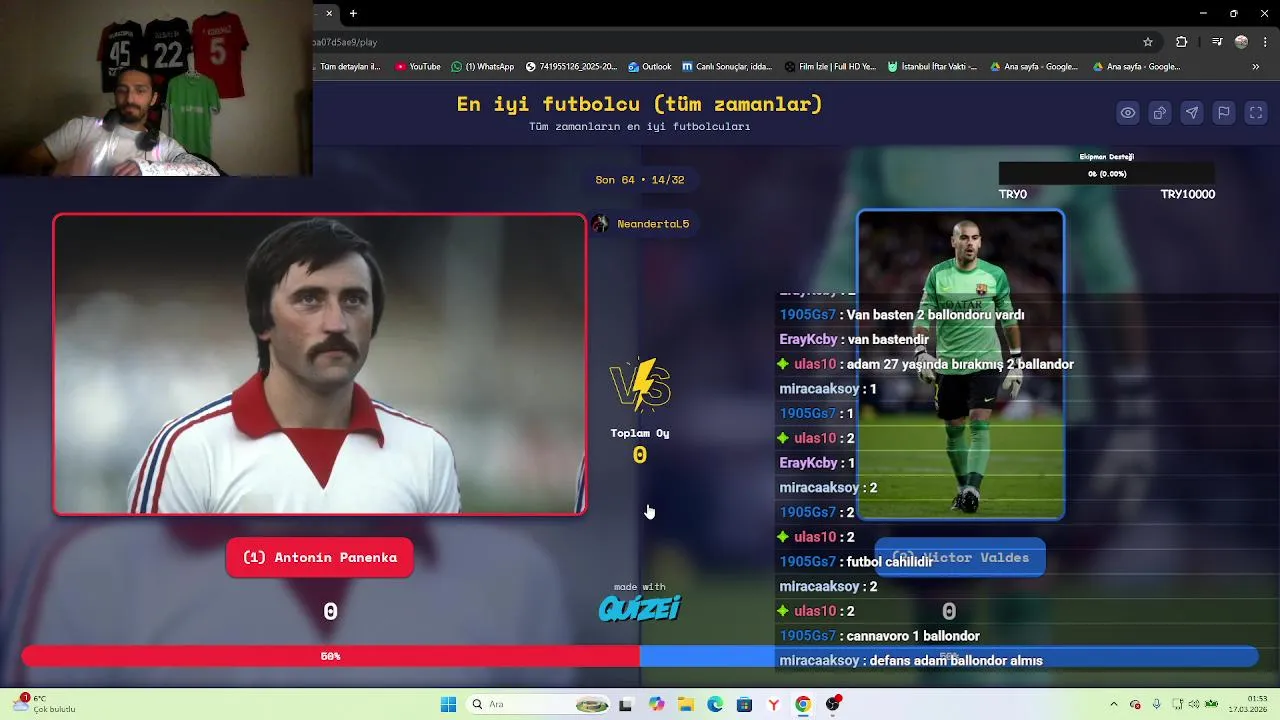Open the 741955126_2025 bookmark

(572, 67)
